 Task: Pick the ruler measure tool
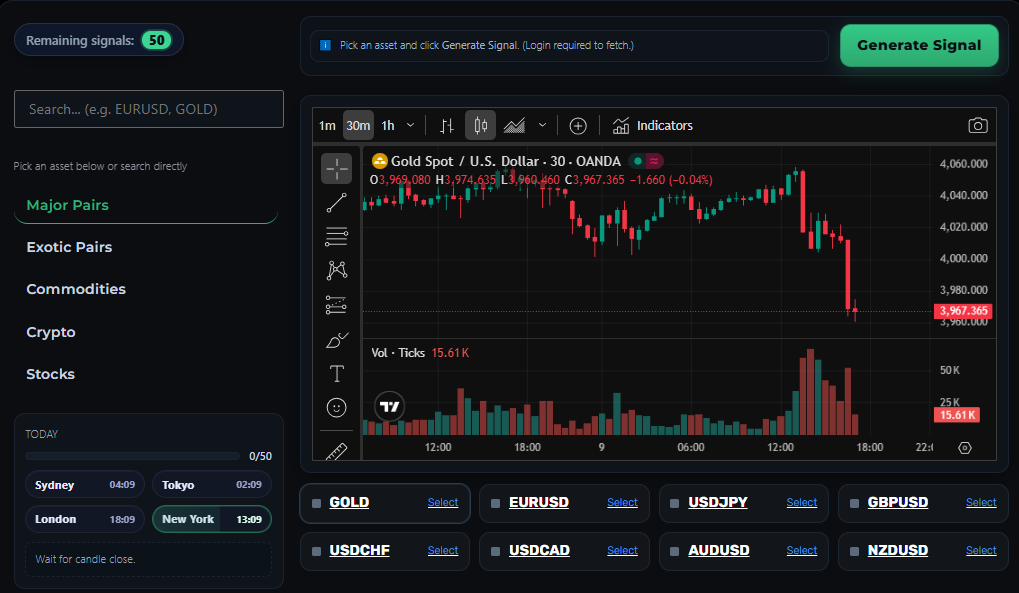tap(336, 450)
